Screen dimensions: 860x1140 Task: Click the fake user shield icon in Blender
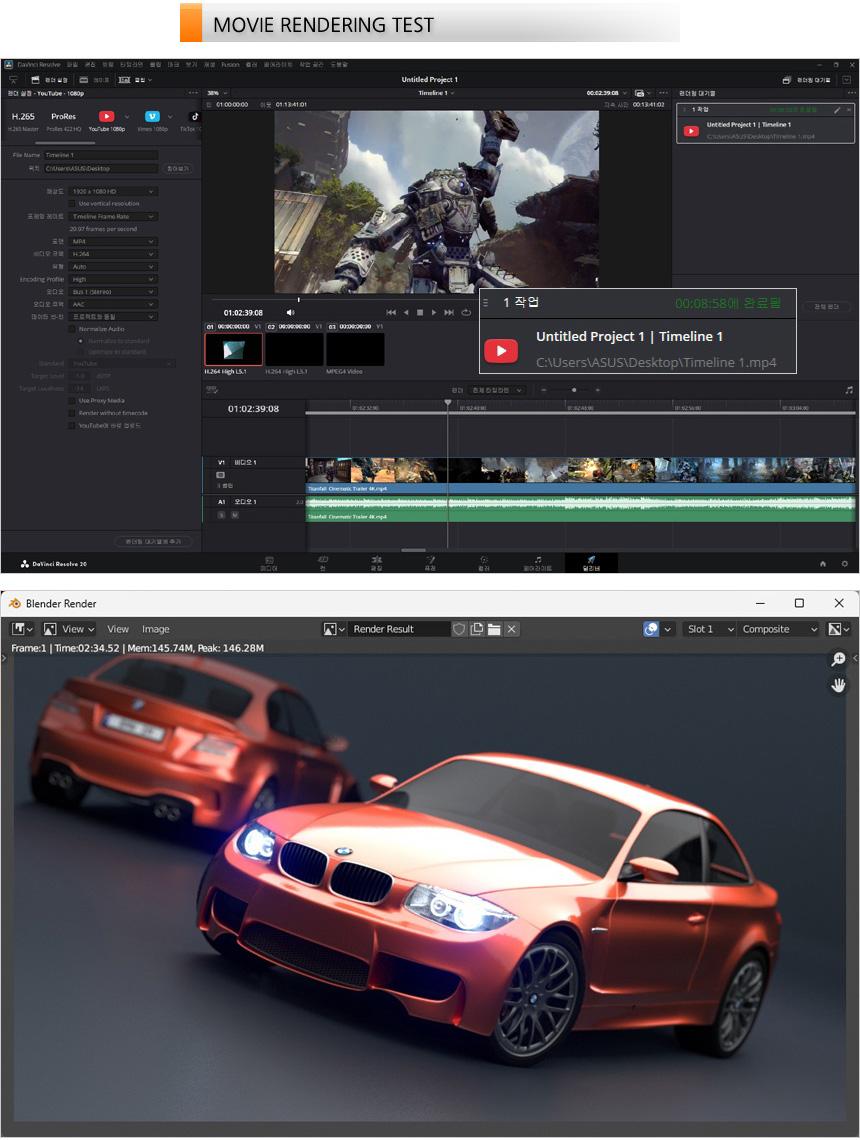(459, 629)
